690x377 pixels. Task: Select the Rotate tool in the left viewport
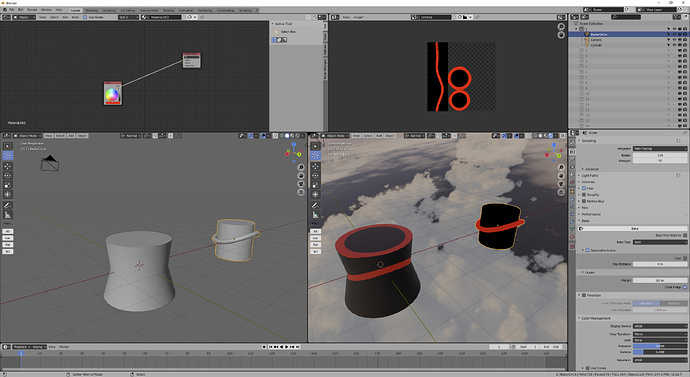7,176
